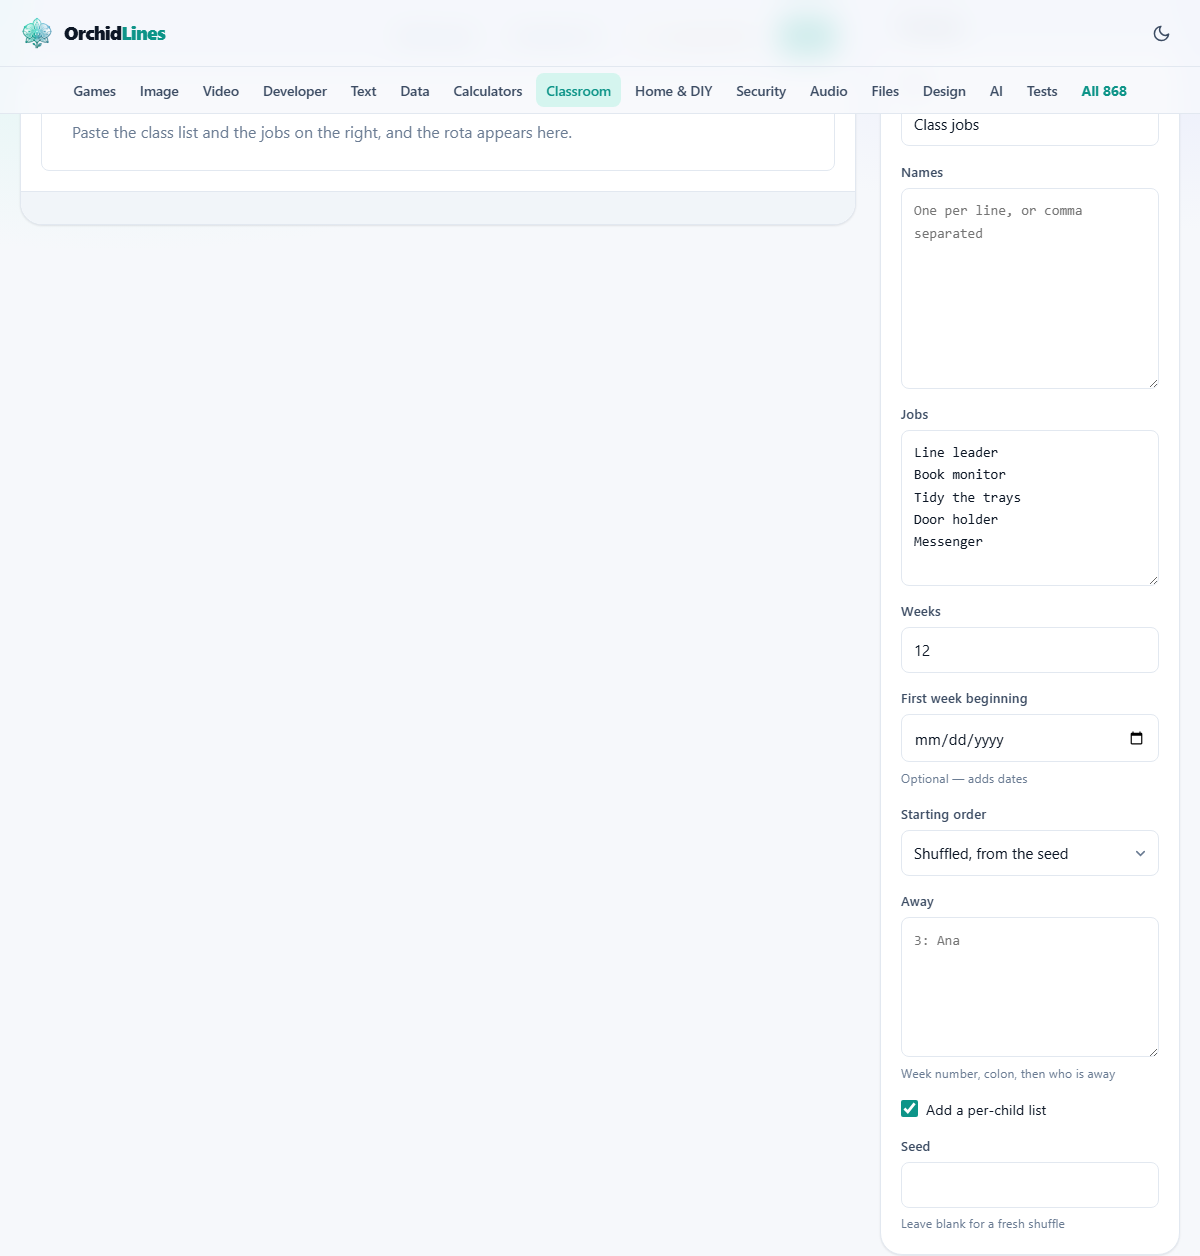Image resolution: width=1200 pixels, height=1256 pixels.
Task: Edit the Class jobs title field
Action: 1029,127
